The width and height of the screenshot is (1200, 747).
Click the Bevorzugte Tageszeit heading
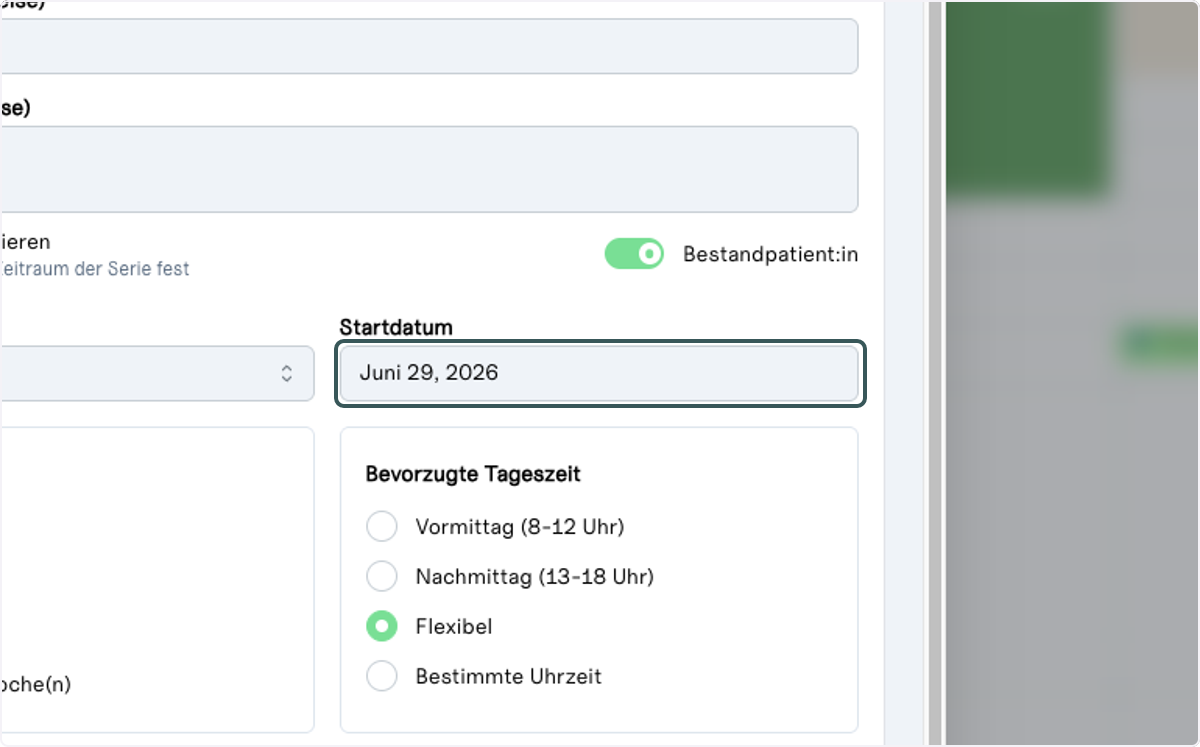pos(473,474)
